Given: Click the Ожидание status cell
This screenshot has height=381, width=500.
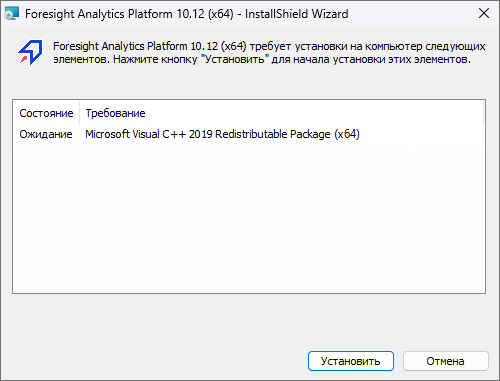Looking at the screenshot, I should tap(46, 134).
